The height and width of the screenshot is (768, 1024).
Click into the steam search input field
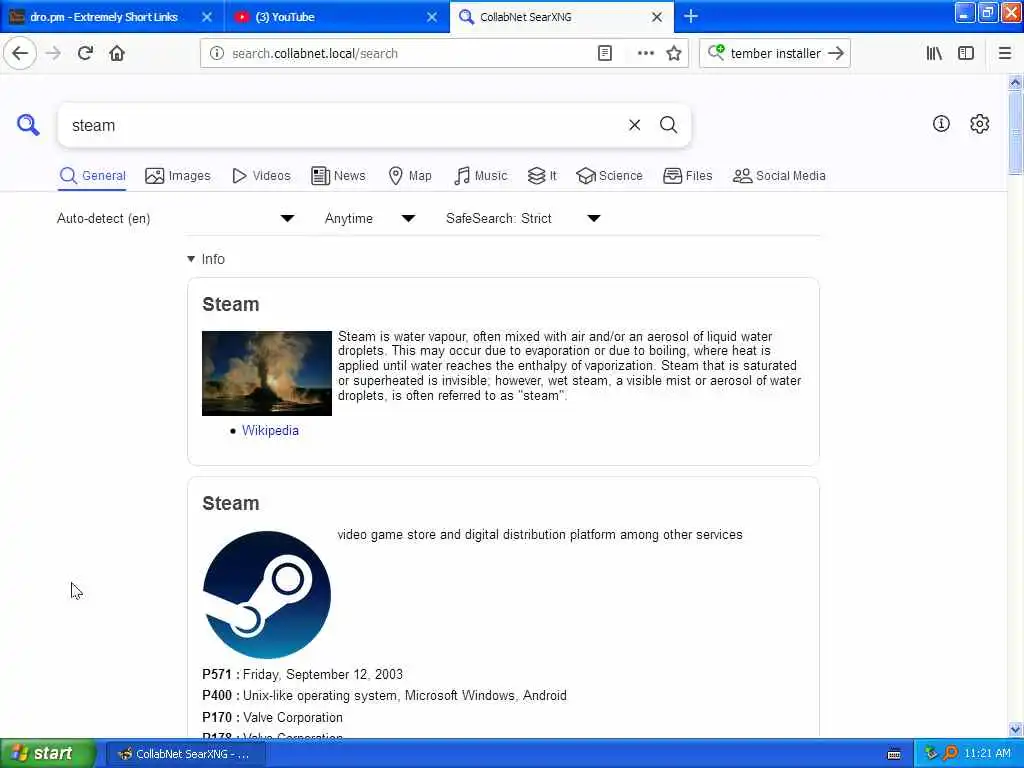(x=346, y=125)
